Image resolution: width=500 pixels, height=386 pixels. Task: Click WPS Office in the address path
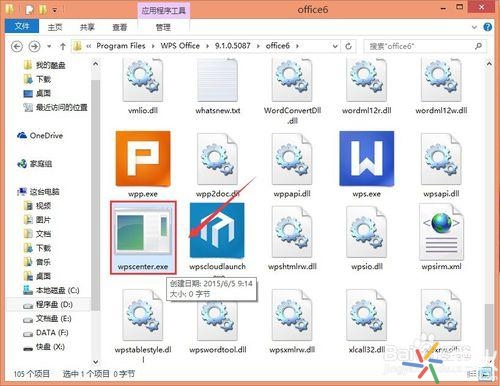(x=180, y=46)
